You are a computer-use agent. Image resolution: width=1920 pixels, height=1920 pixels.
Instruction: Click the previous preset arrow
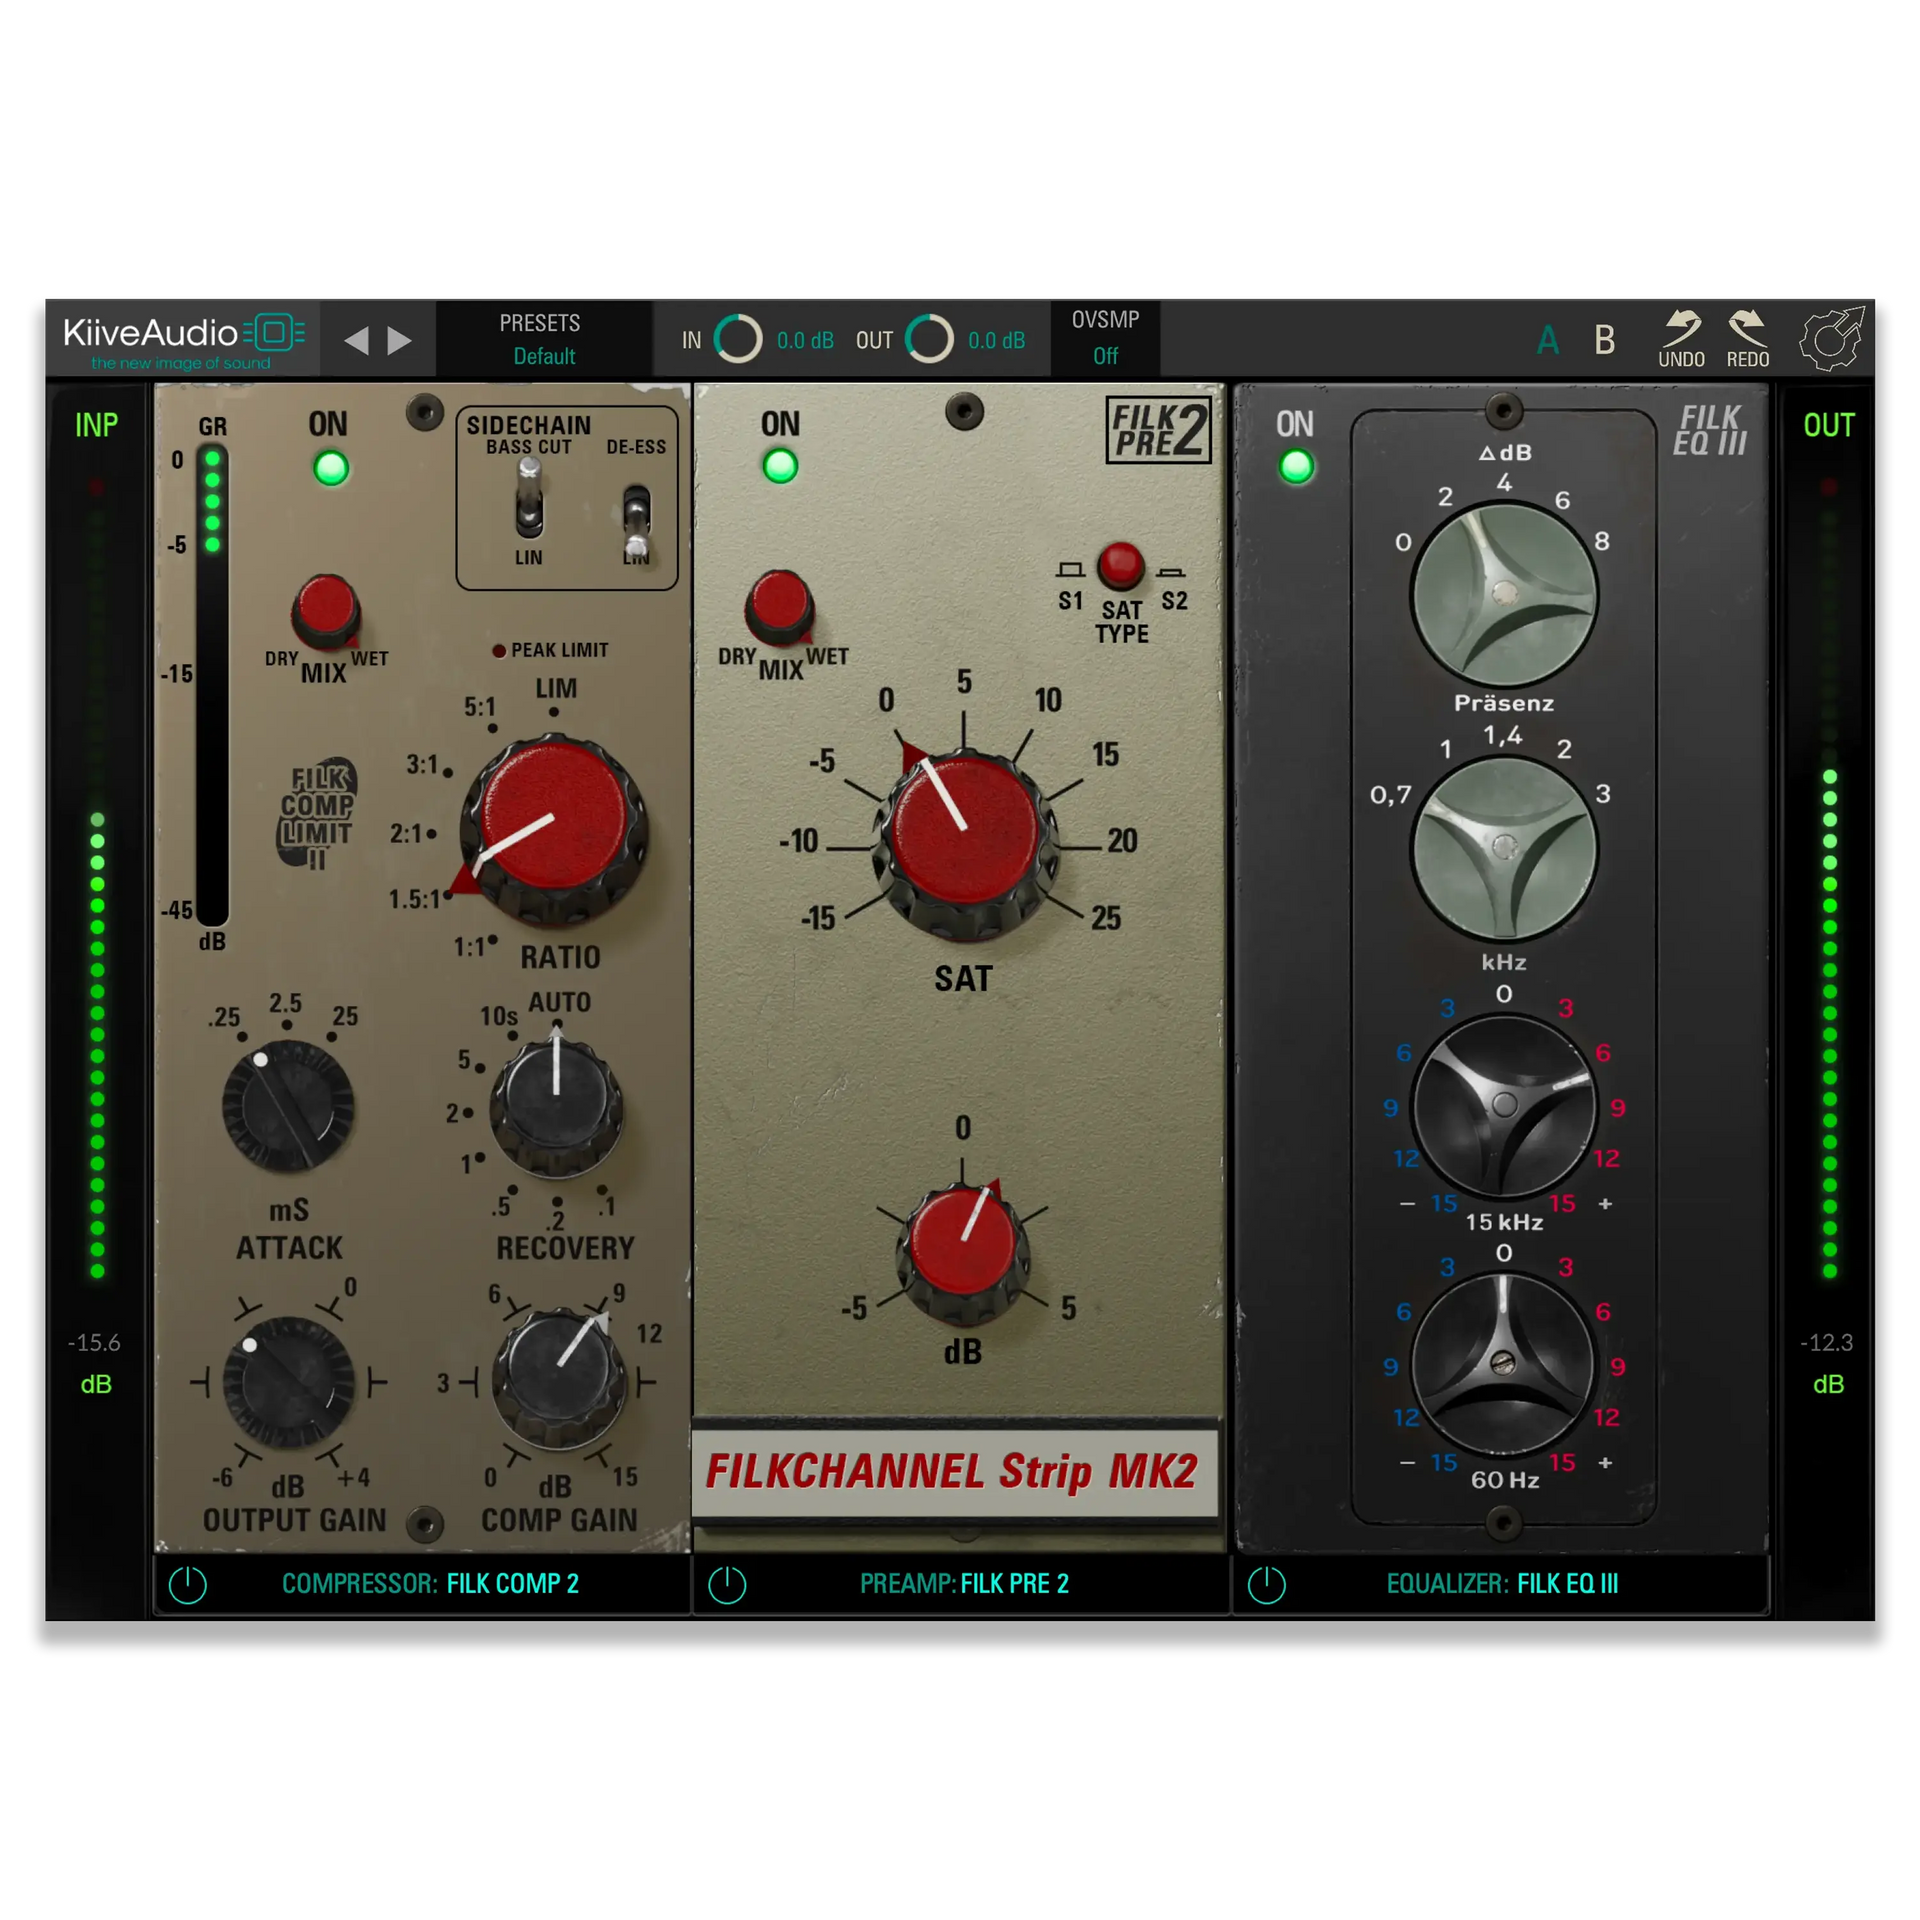[x=355, y=340]
